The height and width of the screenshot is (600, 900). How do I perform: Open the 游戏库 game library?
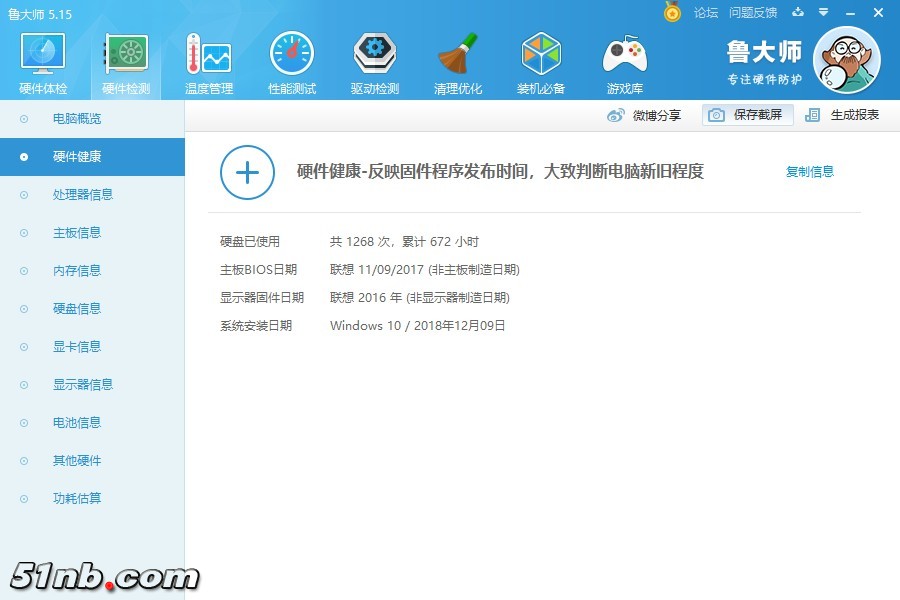[624, 60]
